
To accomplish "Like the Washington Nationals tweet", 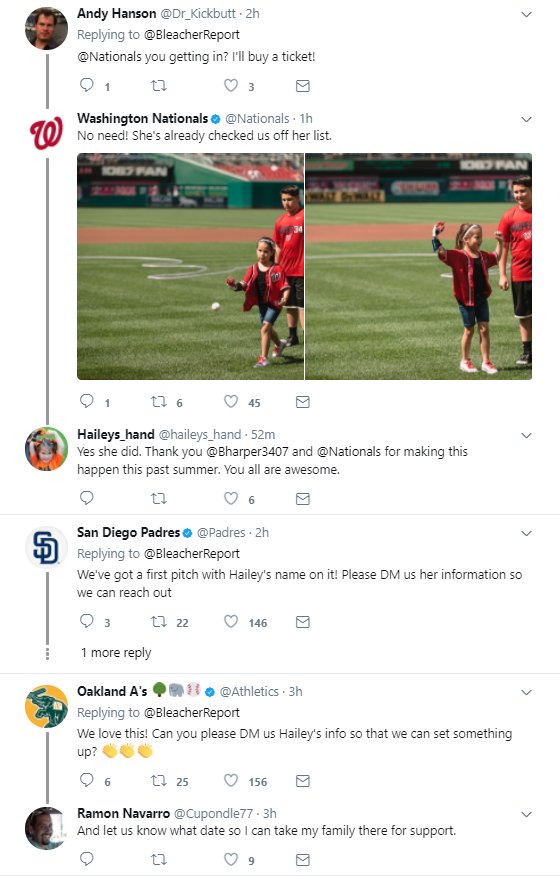I will 231,401.
